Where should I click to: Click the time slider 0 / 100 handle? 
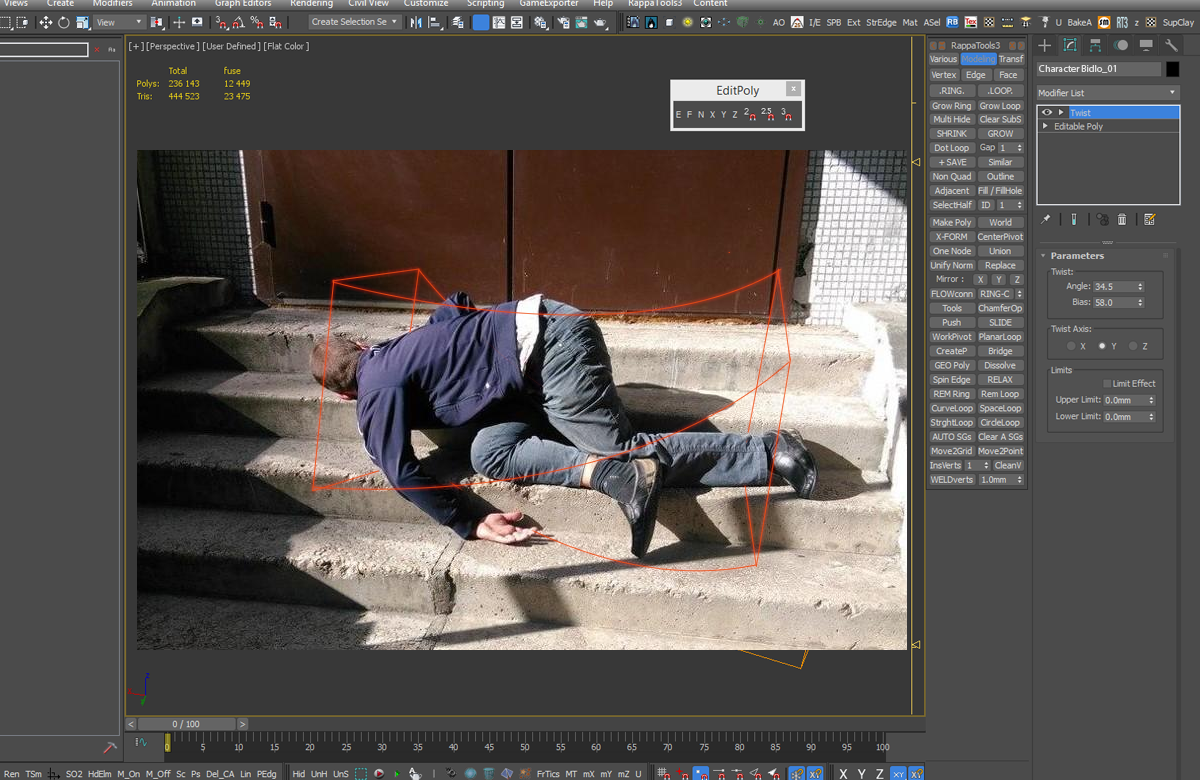(x=185, y=724)
